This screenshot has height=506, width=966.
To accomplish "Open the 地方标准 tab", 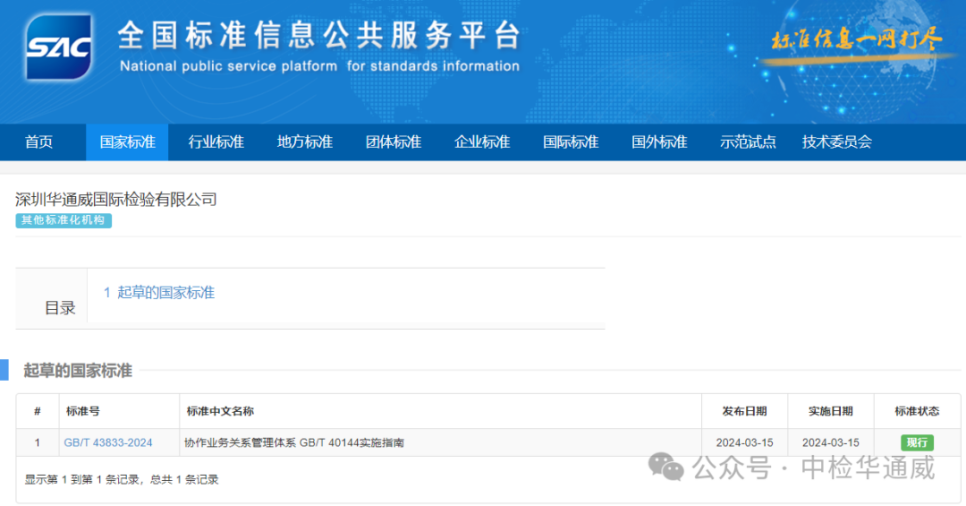I will (x=304, y=142).
